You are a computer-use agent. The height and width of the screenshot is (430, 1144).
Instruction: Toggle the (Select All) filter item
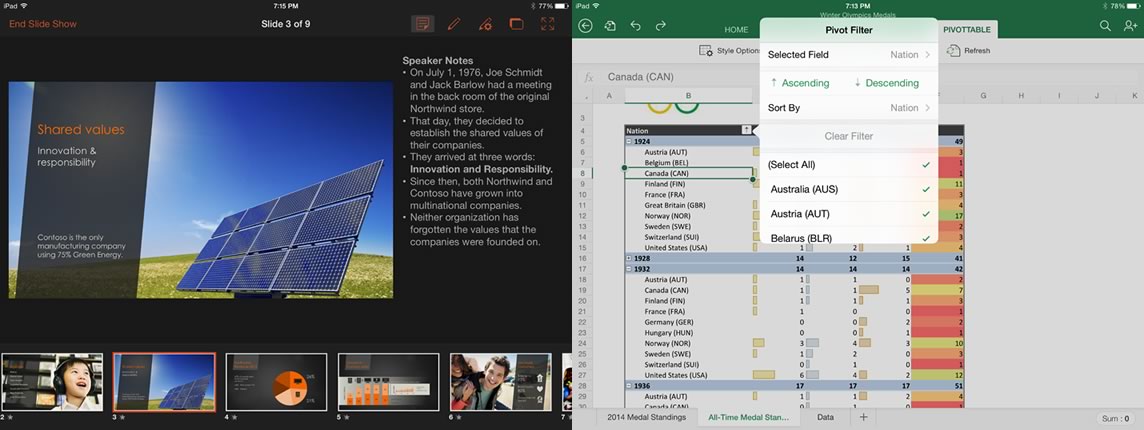pos(849,165)
